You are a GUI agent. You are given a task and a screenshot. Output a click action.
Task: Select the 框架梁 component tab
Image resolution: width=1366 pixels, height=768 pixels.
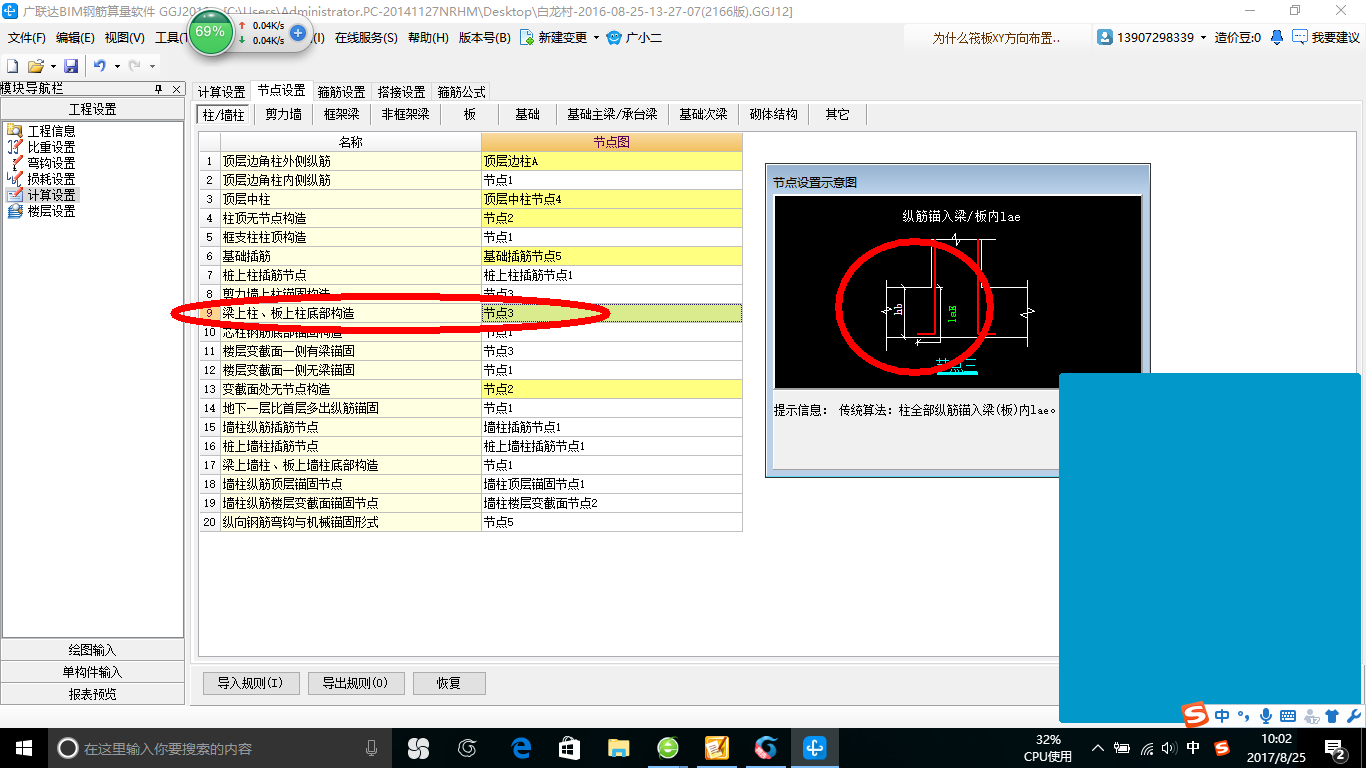[x=341, y=114]
